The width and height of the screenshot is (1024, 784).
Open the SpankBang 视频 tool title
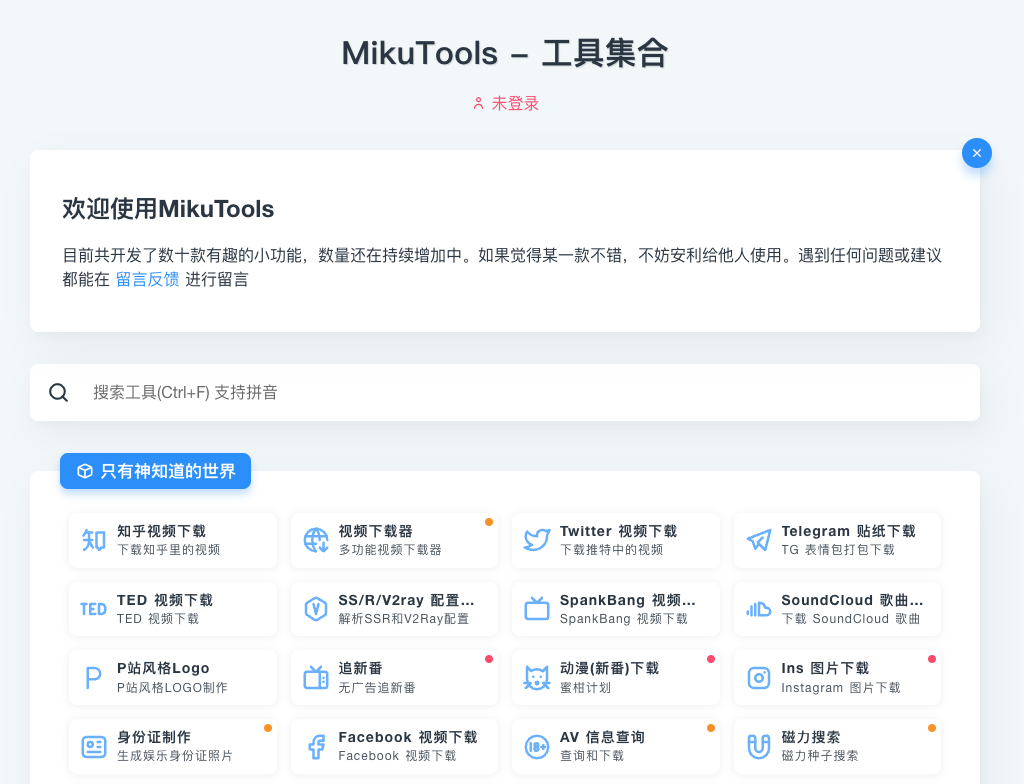click(x=628, y=600)
